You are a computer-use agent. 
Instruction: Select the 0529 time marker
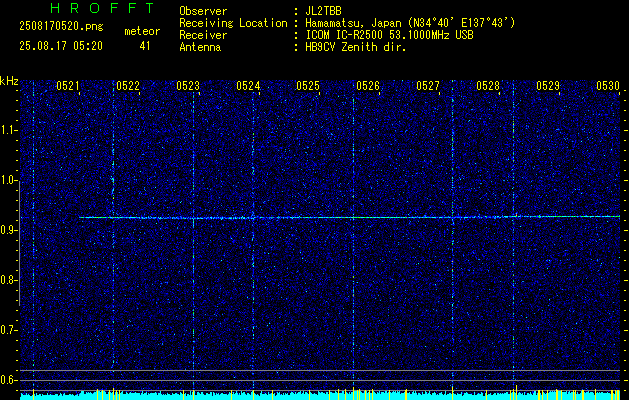click(x=548, y=85)
